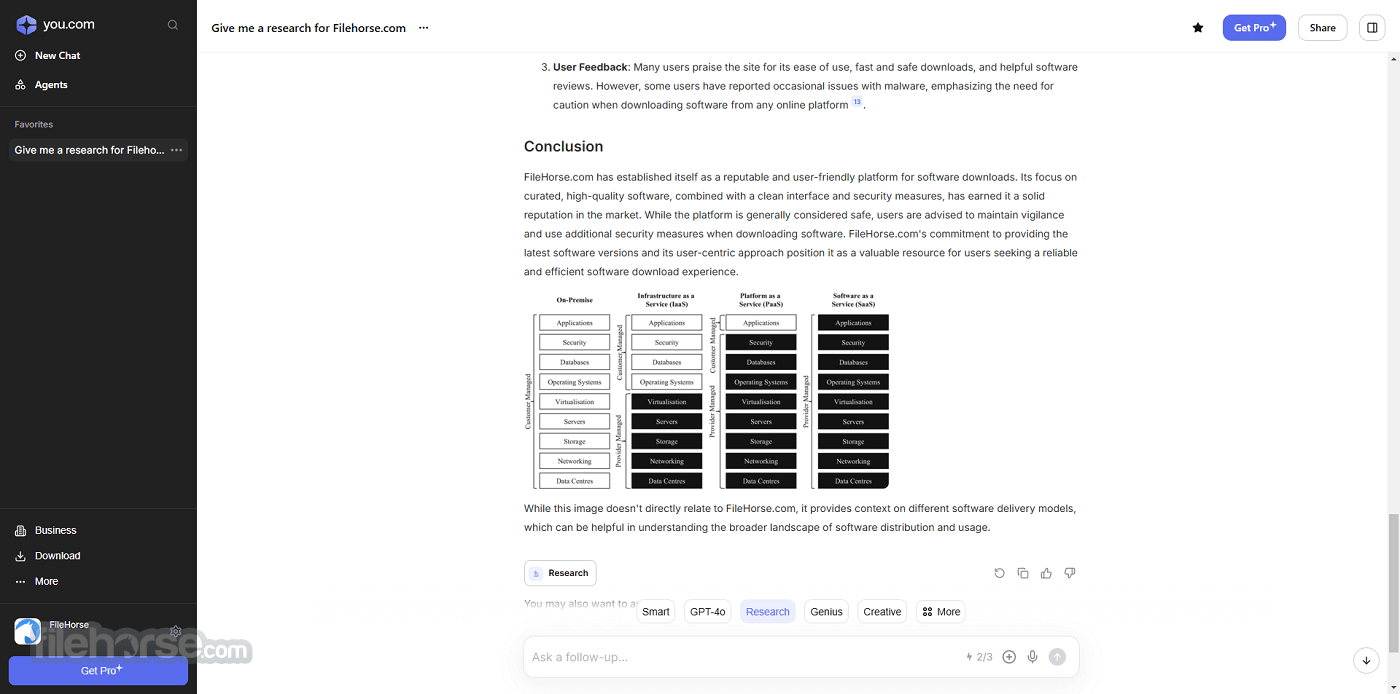Regenerate the response with retry icon
Image resolution: width=1400 pixels, height=694 pixels.
point(999,573)
